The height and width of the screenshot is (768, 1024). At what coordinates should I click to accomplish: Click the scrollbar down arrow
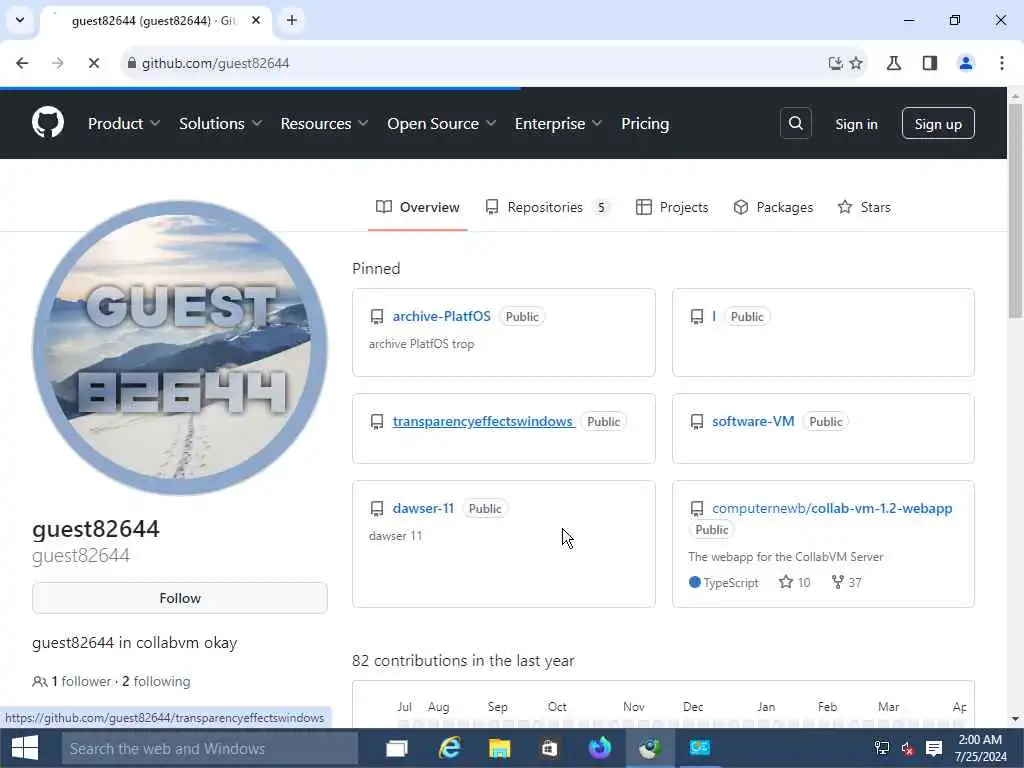[x=1016, y=719]
